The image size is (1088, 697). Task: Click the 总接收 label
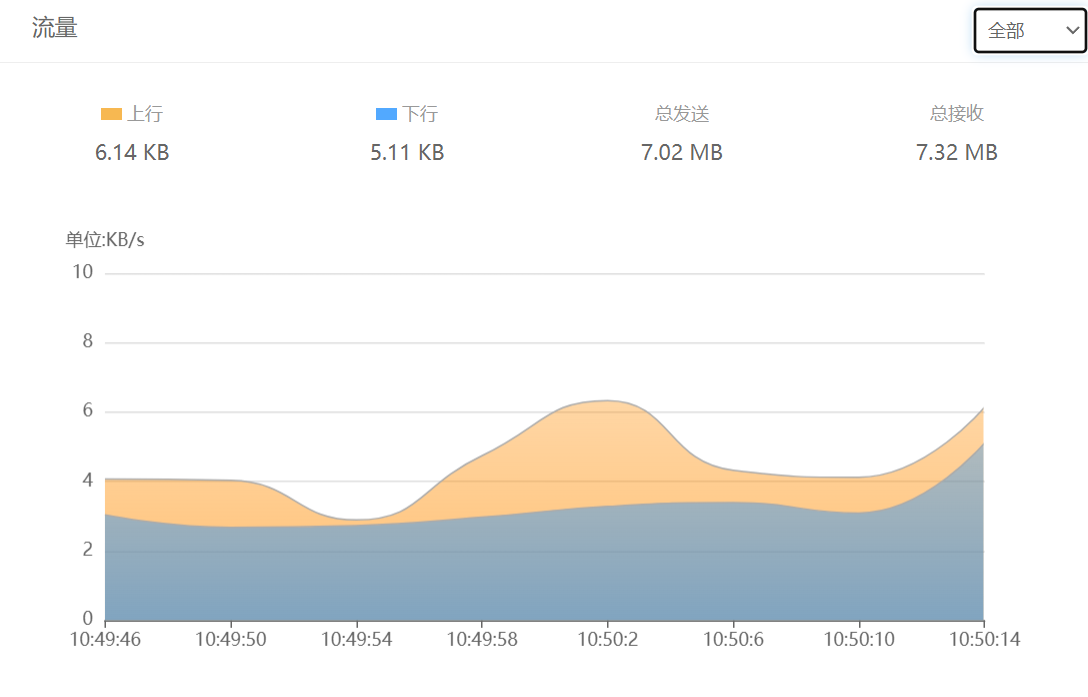coord(957,114)
